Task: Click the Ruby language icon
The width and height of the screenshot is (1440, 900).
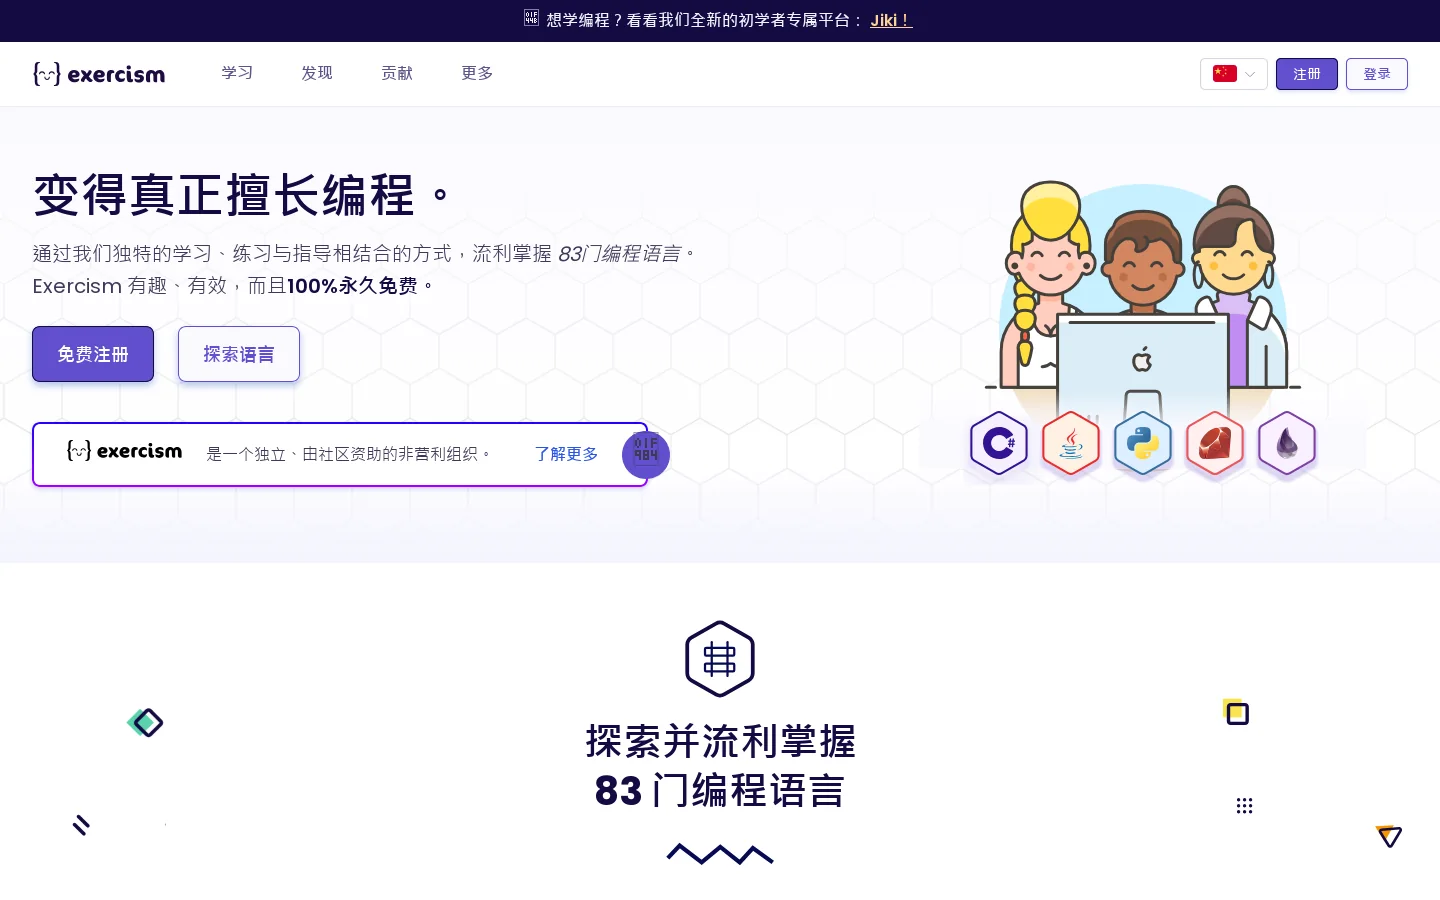Action: tap(1215, 443)
